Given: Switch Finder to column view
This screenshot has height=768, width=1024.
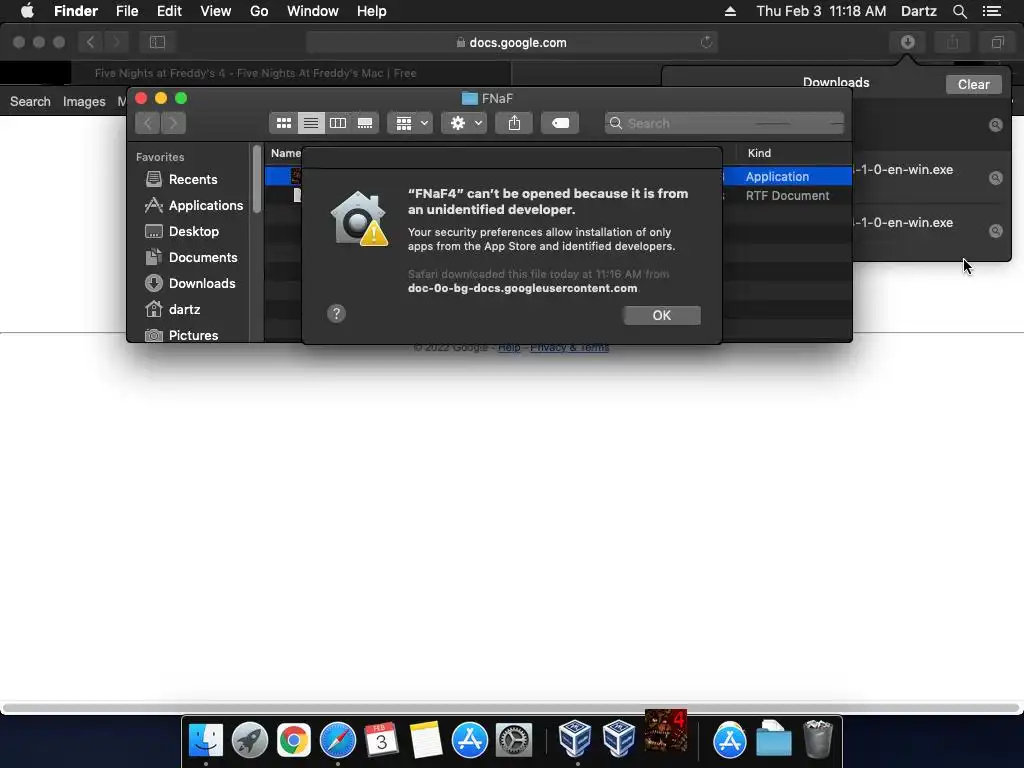Looking at the screenshot, I should [x=338, y=123].
